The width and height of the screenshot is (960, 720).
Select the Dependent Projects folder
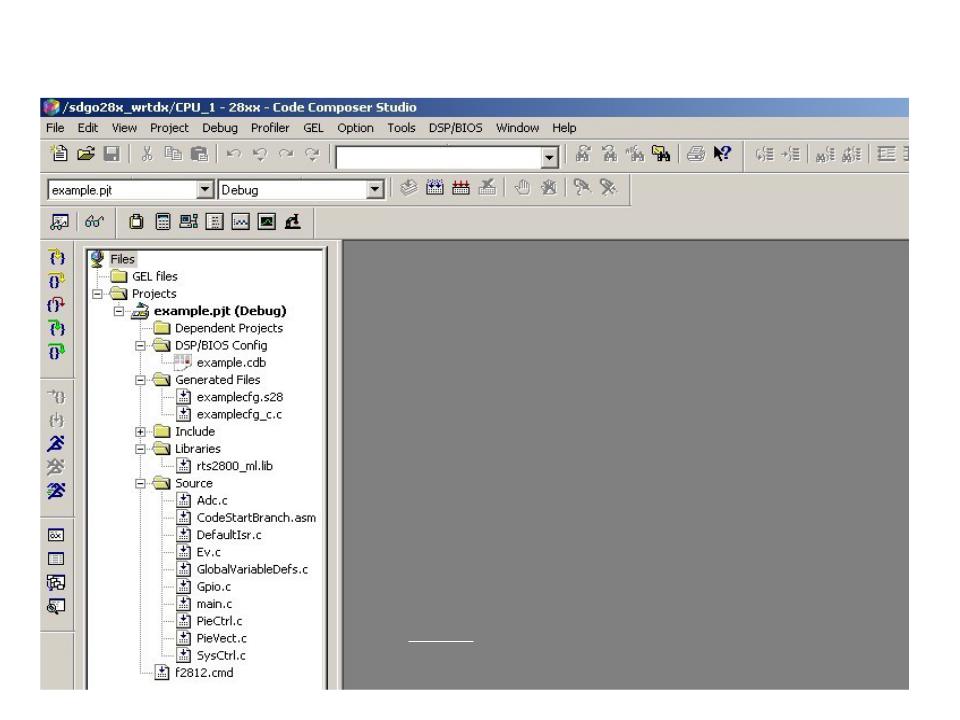[229, 328]
